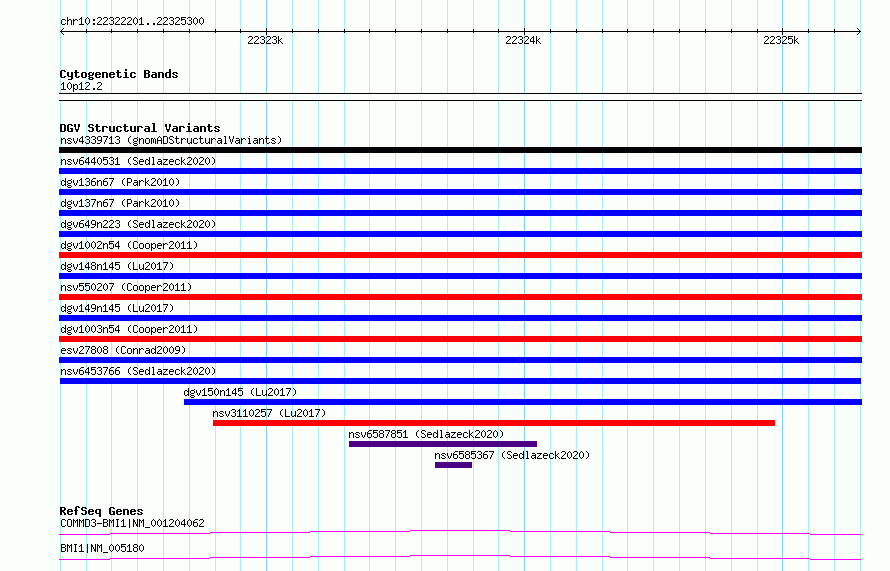Open nsv6587851 (Sedlazeck2020) label
Screen dimensions: 890x571
pos(426,434)
